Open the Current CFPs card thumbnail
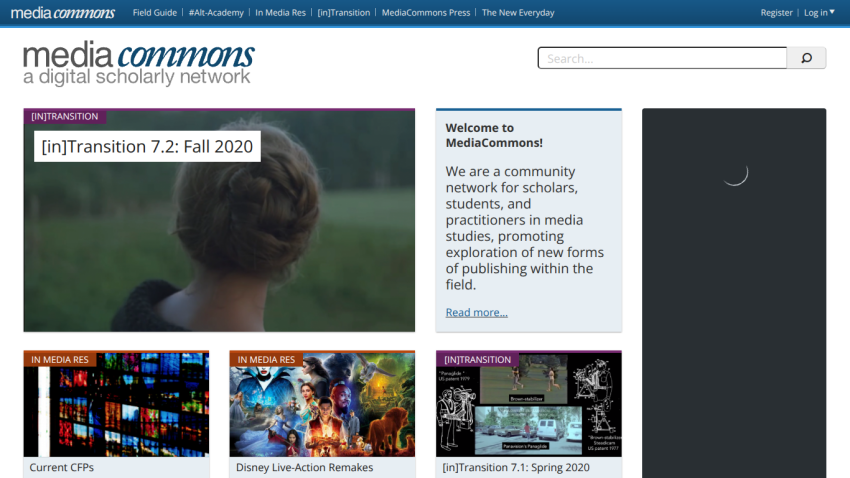Image resolution: width=850 pixels, height=478 pixels. click(116, 404)
